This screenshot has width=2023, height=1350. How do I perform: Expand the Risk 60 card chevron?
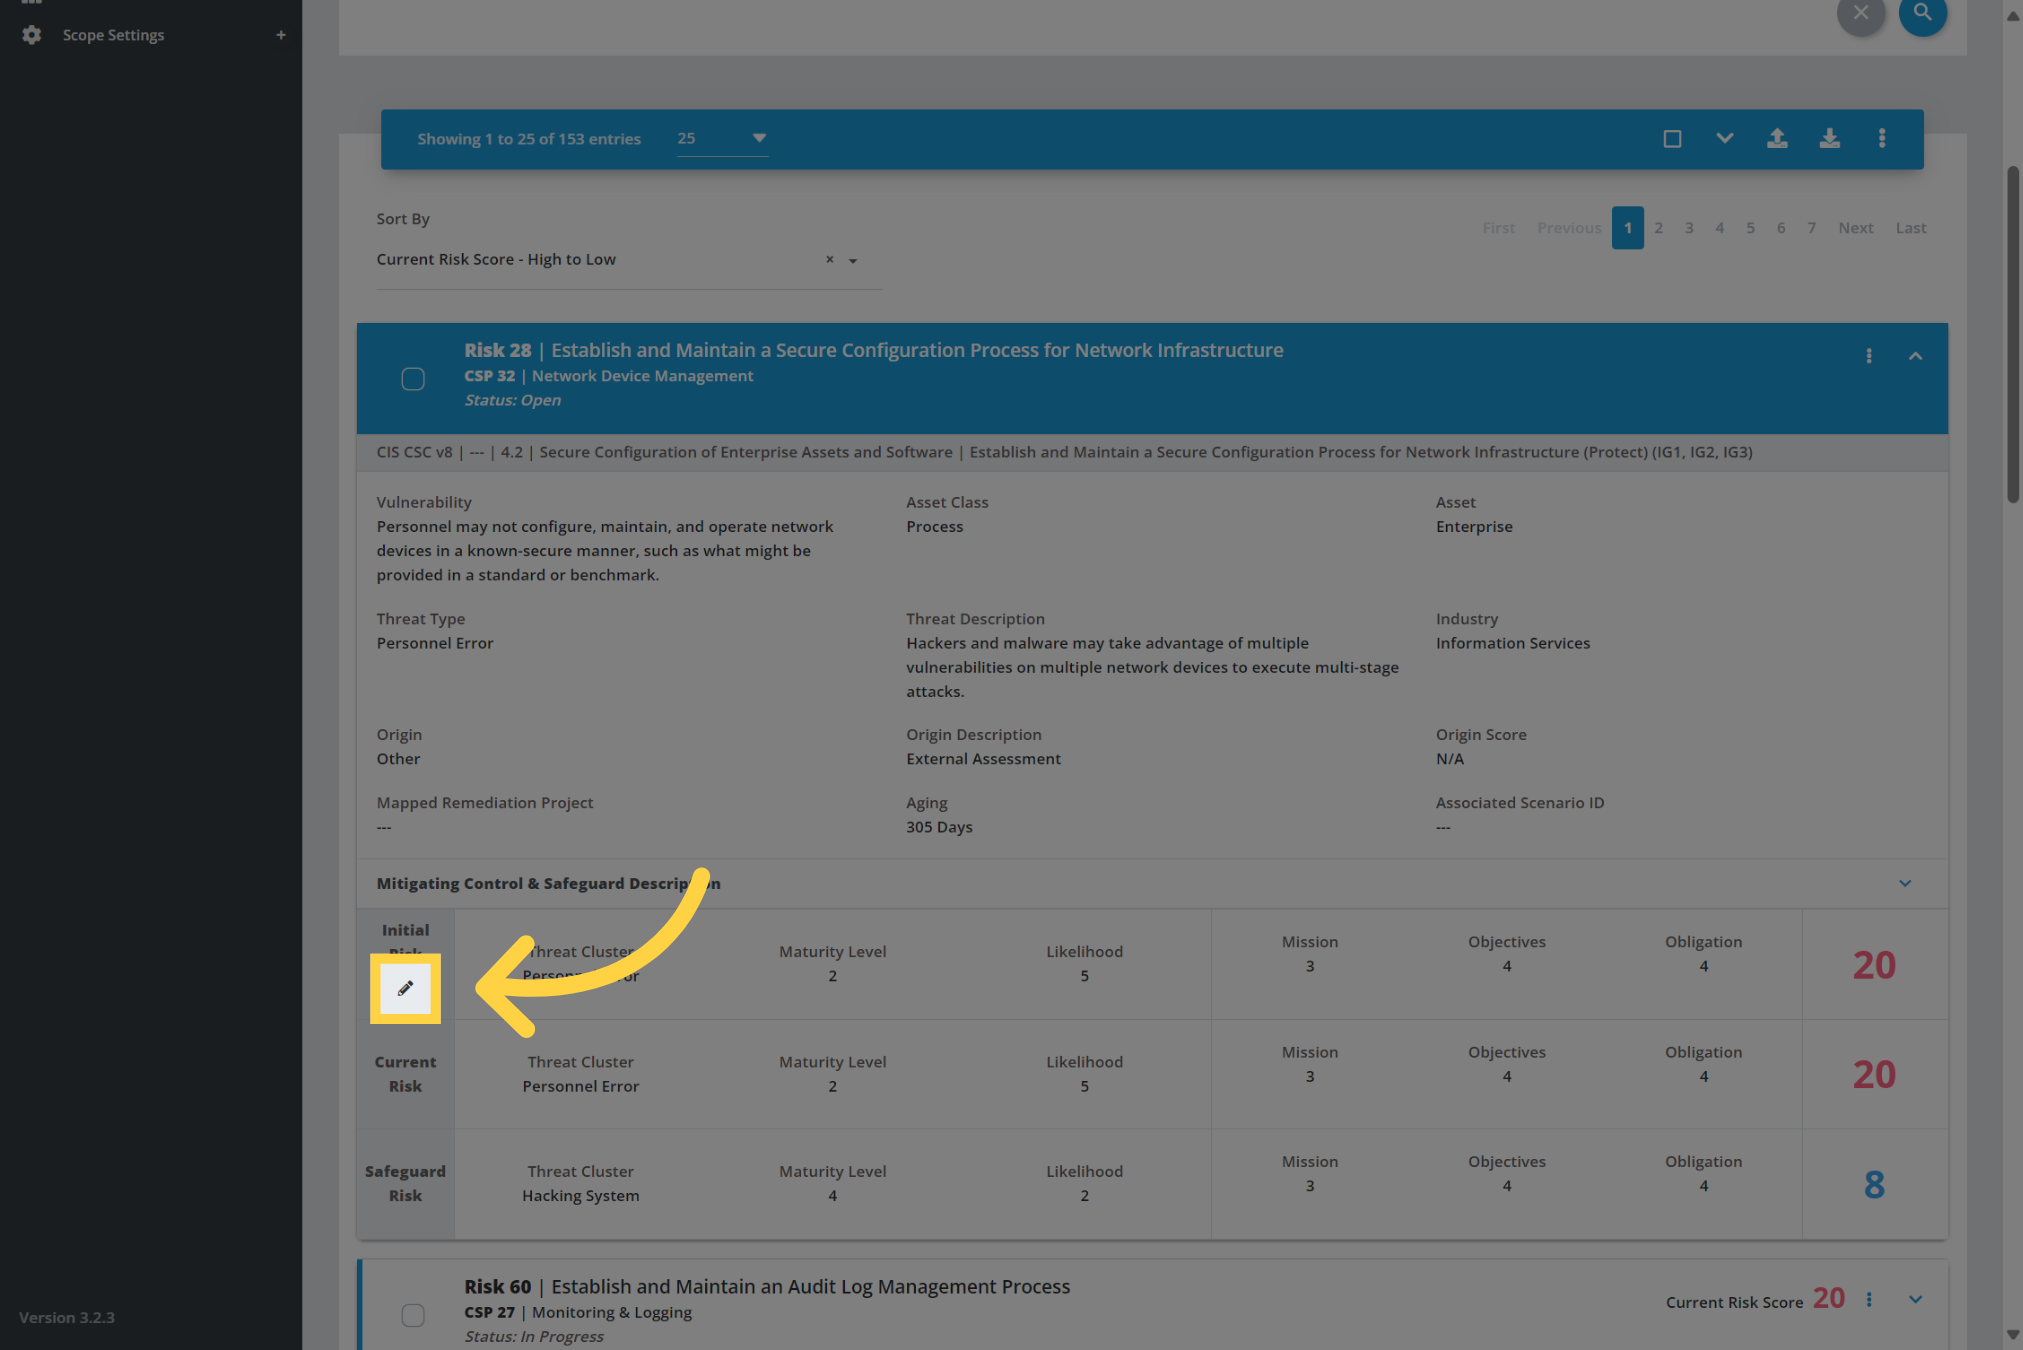[x=1915, y=1299]
